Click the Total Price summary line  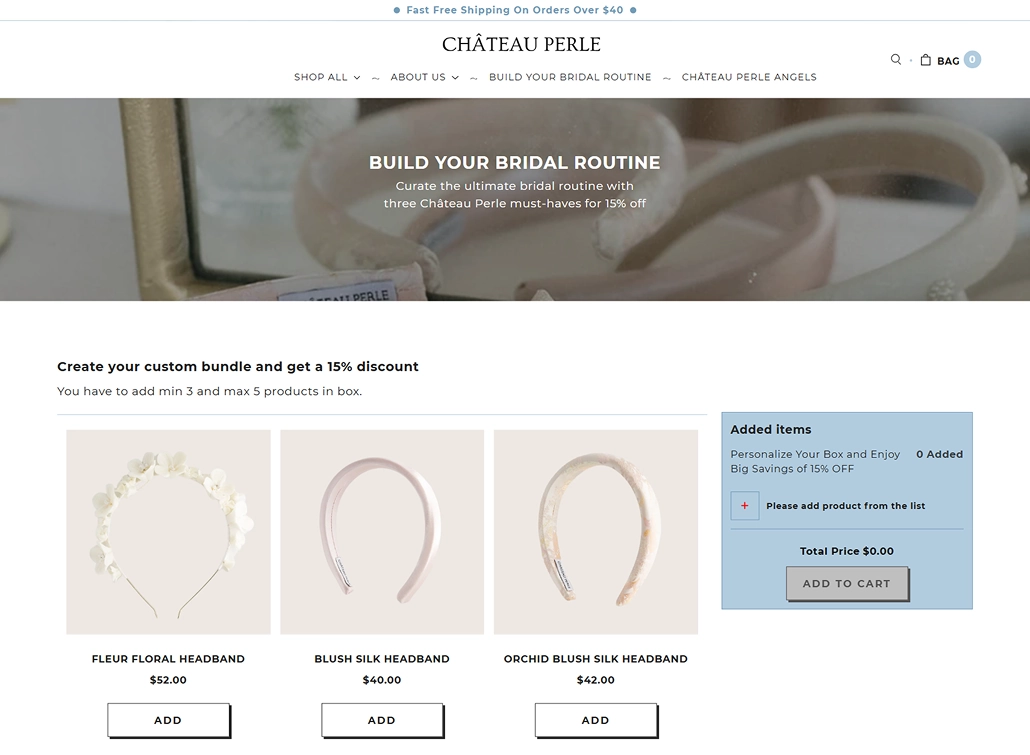(x=846, y=551)
